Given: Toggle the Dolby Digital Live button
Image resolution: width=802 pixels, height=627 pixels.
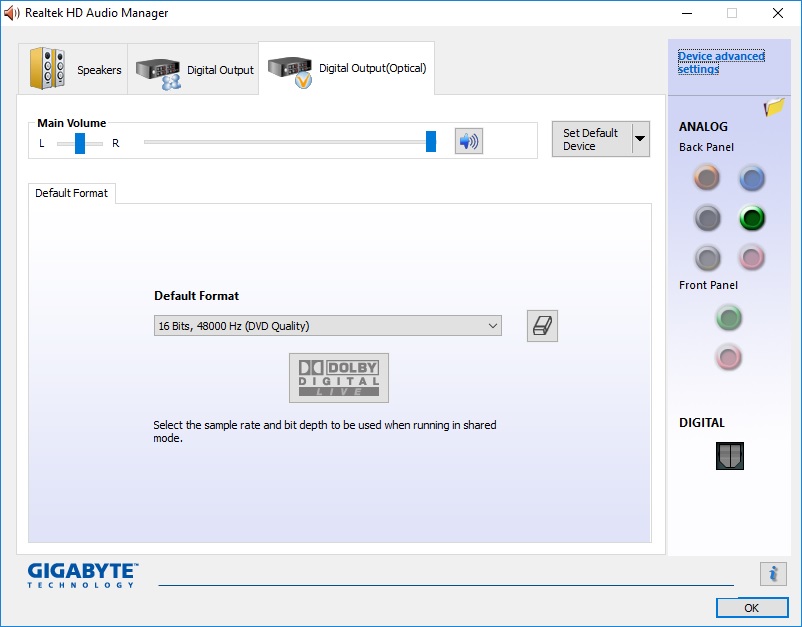Looking at the screenshot, I should (339, 378).
